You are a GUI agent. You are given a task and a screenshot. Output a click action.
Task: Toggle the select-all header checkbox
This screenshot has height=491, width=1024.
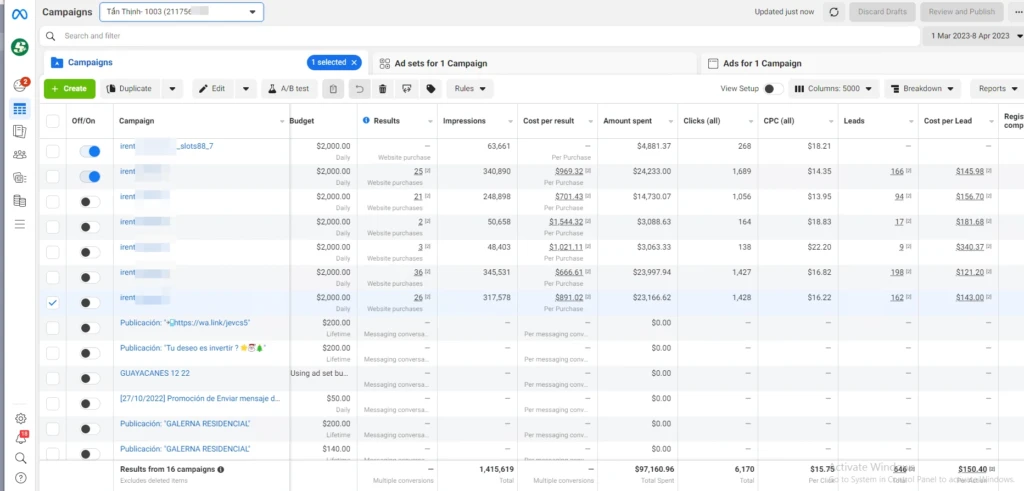click(53, 121)
